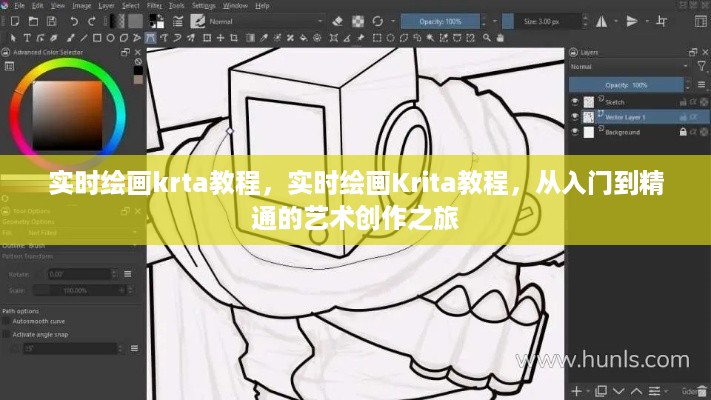Toggle preserve alpha checkerboard button

358,21
